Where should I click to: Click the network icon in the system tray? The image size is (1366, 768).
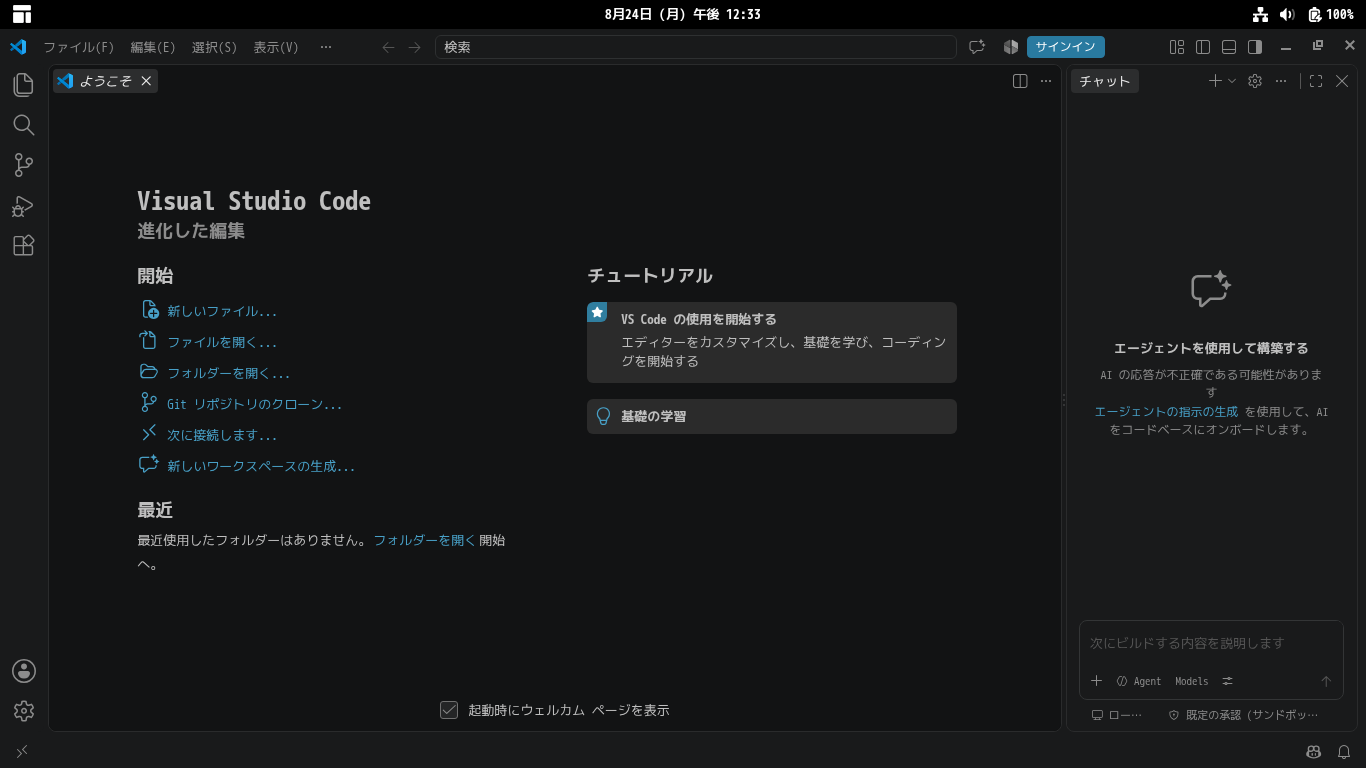click(1260, 14)
